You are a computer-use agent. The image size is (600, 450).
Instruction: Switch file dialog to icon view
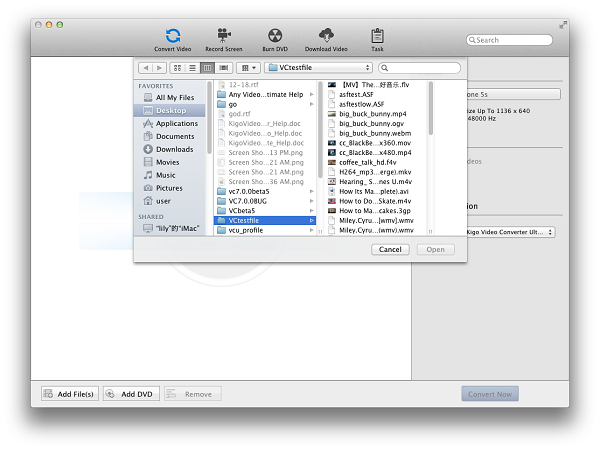coord(177,68)
